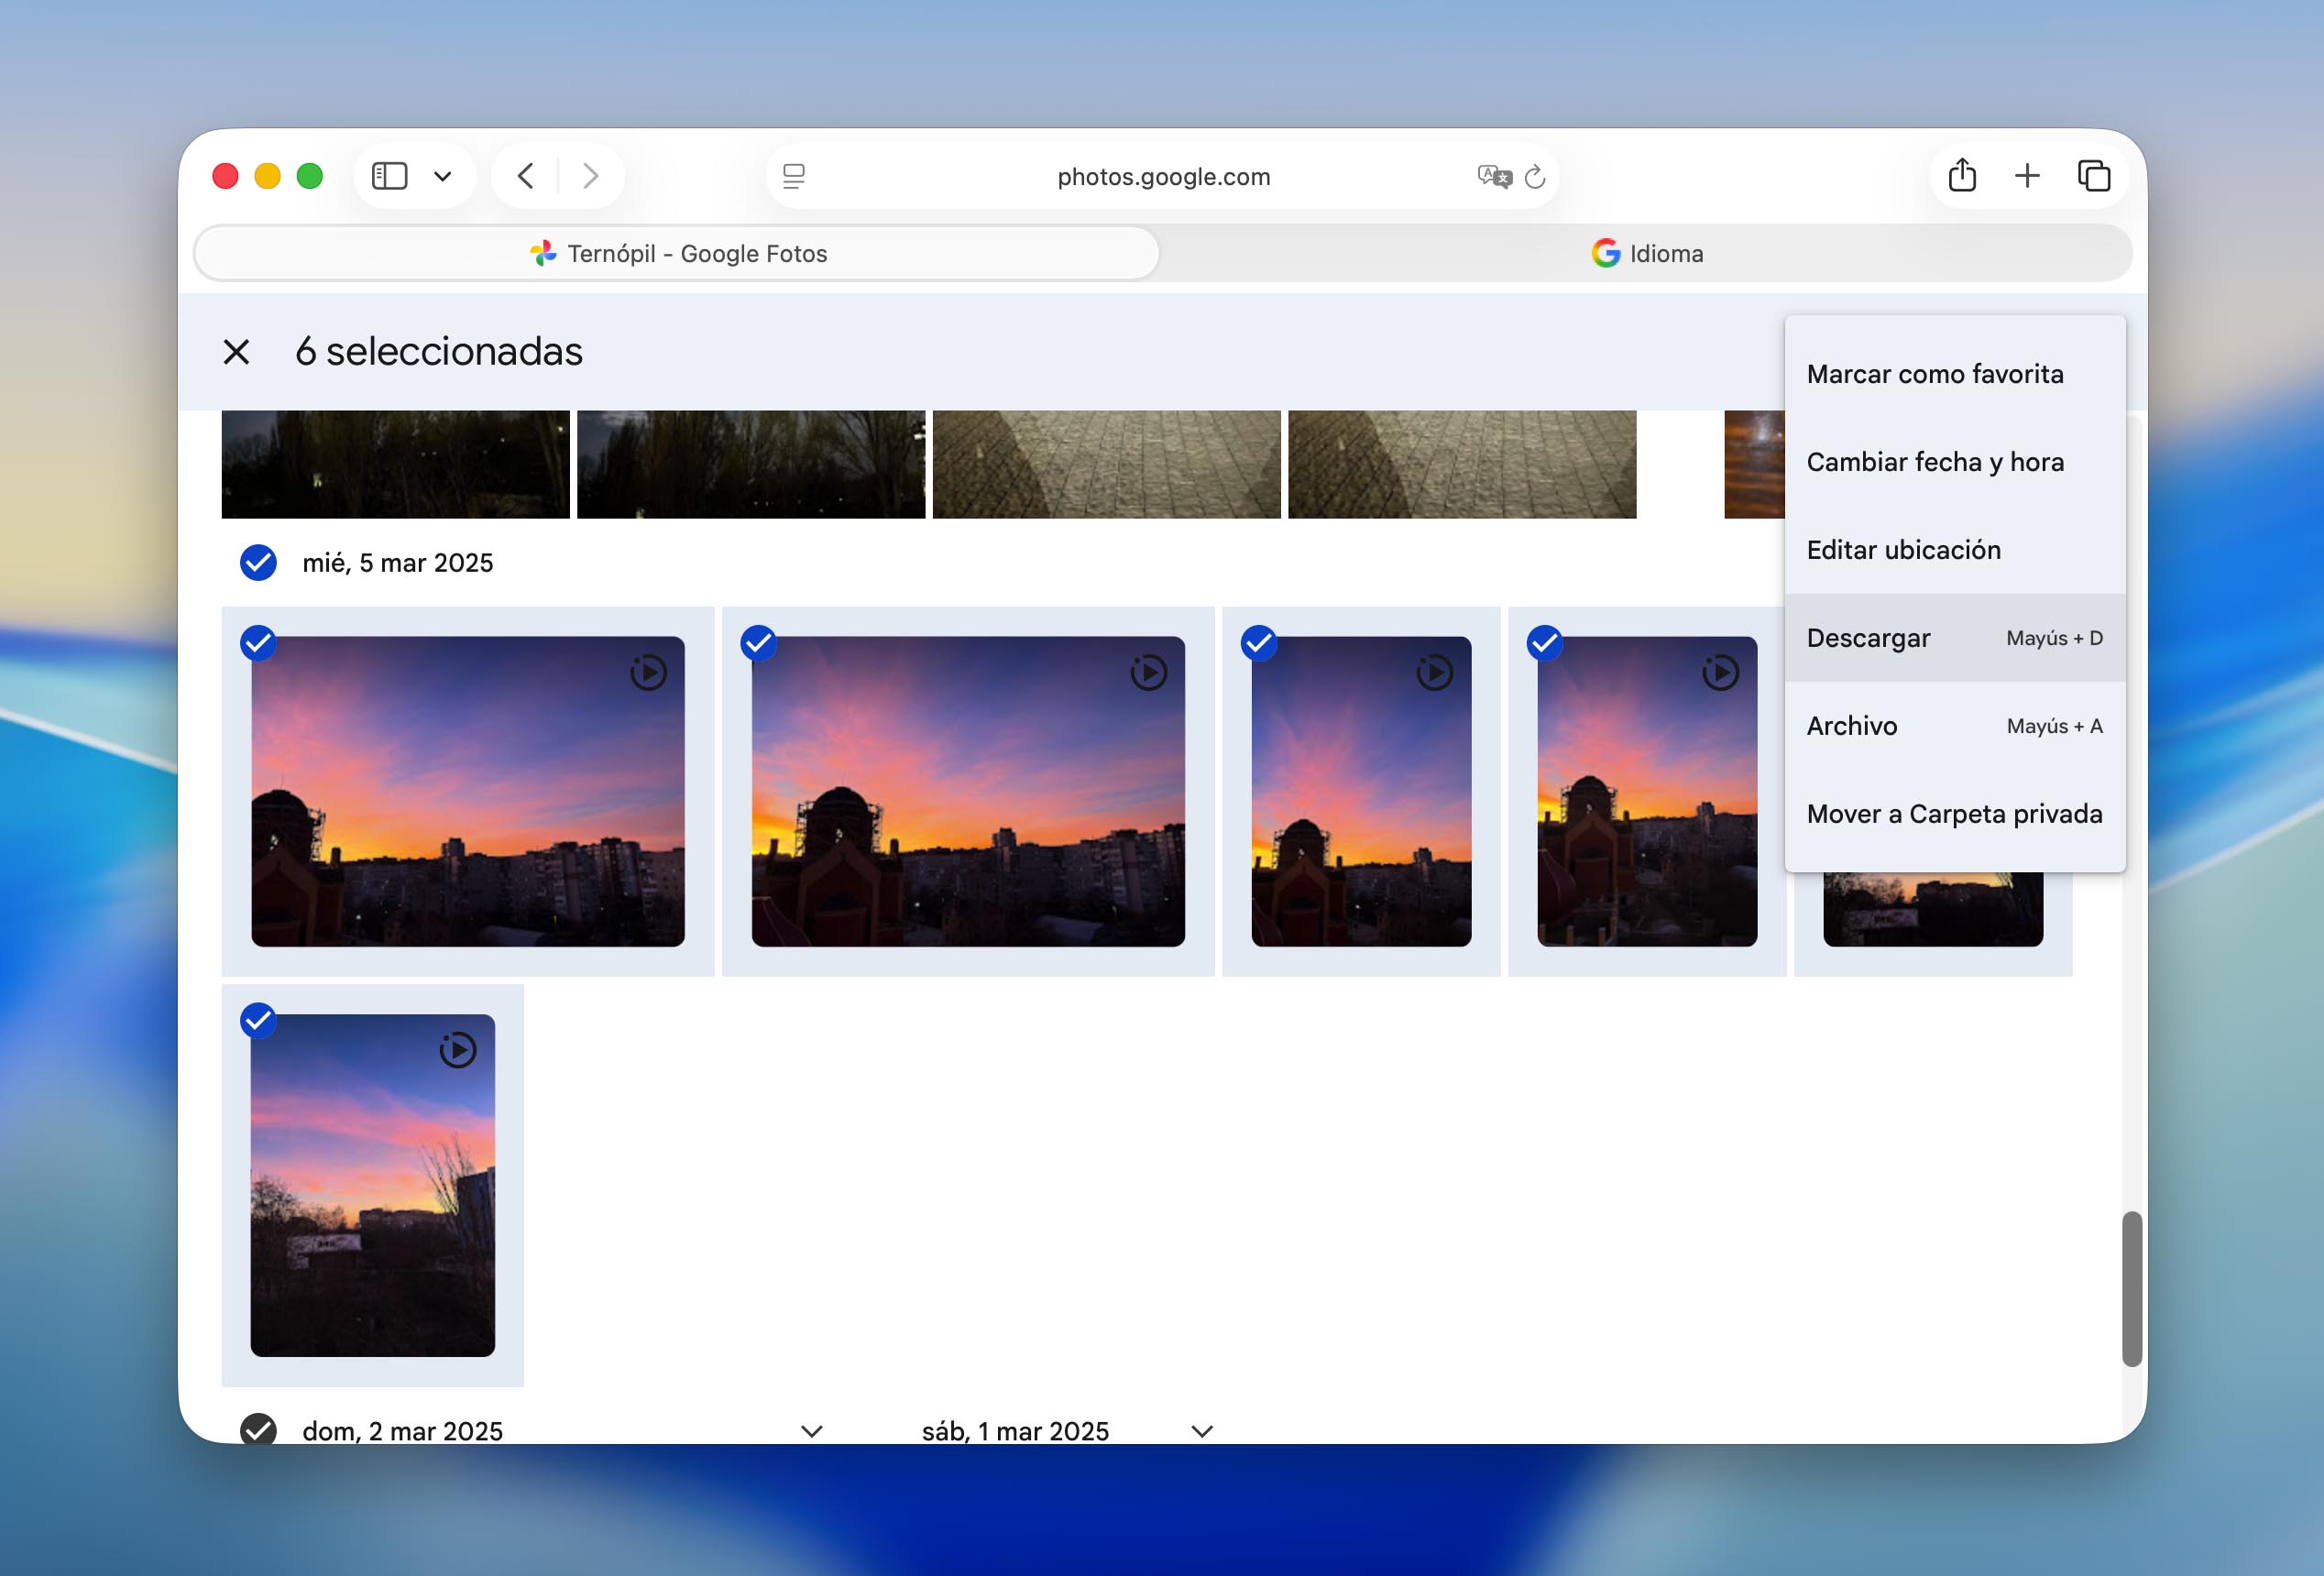Open first dark trees thumbnail at top
Viewport: 2324px width, 1576px height.
396,464
